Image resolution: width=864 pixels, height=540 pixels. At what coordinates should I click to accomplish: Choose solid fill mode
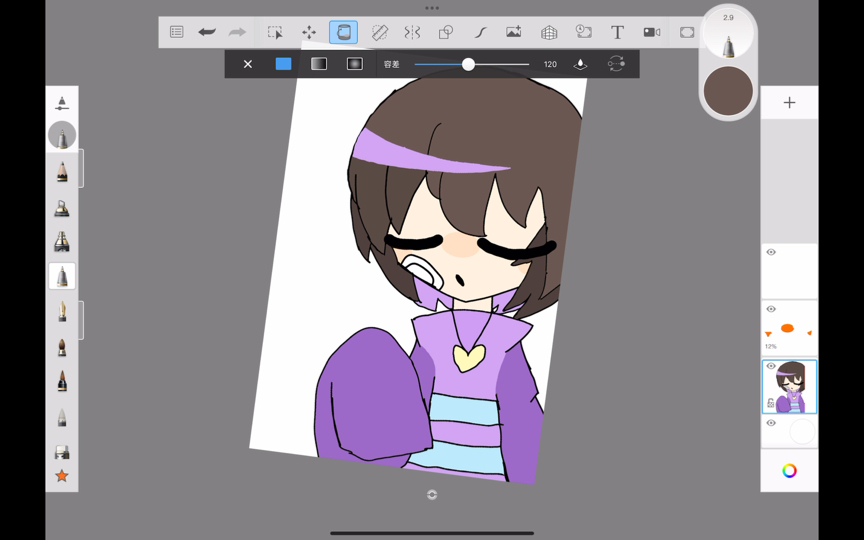[x=283, y=64]
